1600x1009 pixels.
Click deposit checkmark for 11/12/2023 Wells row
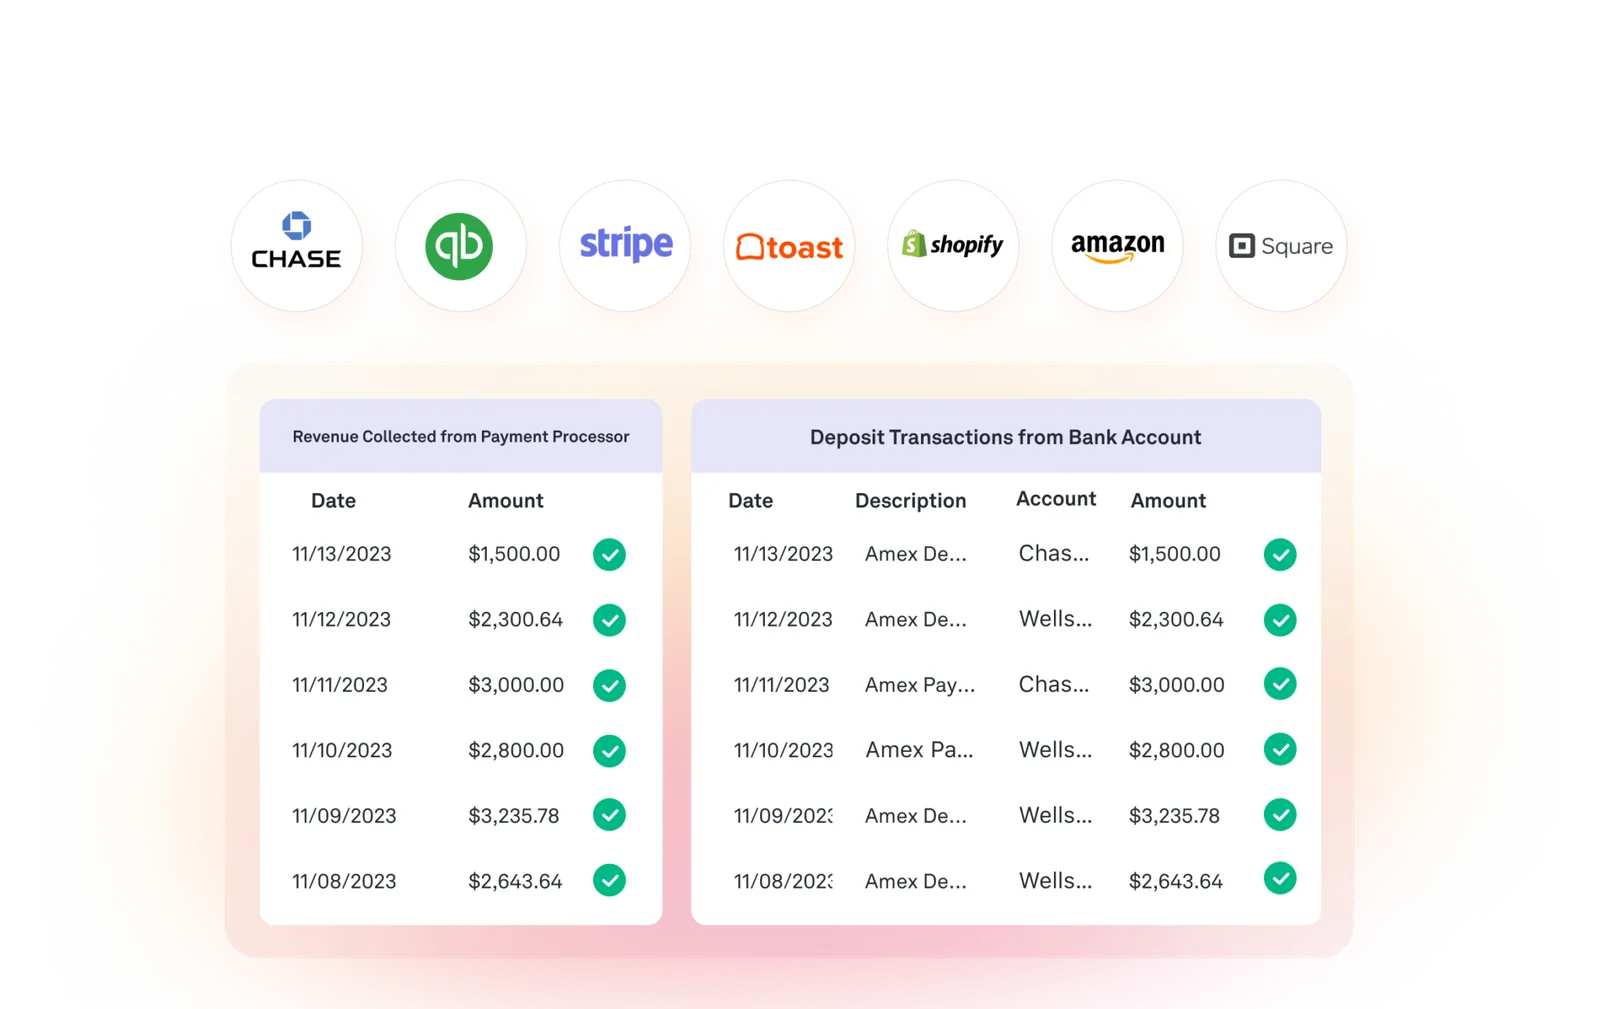click(1280, 620)
